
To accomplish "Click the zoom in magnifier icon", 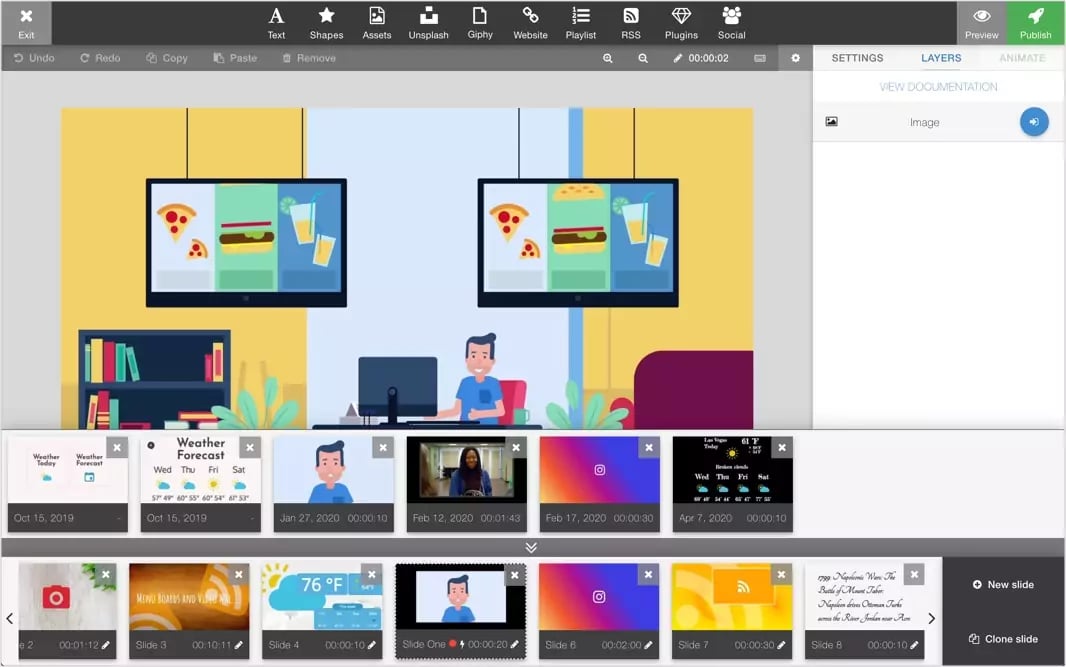I will click(608, 58).
